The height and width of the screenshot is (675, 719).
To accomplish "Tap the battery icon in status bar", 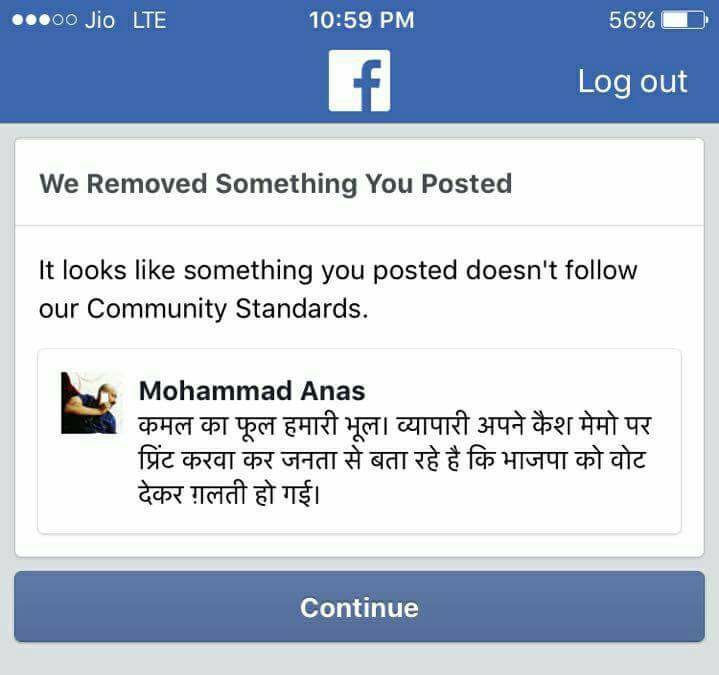I will point(685,20).
